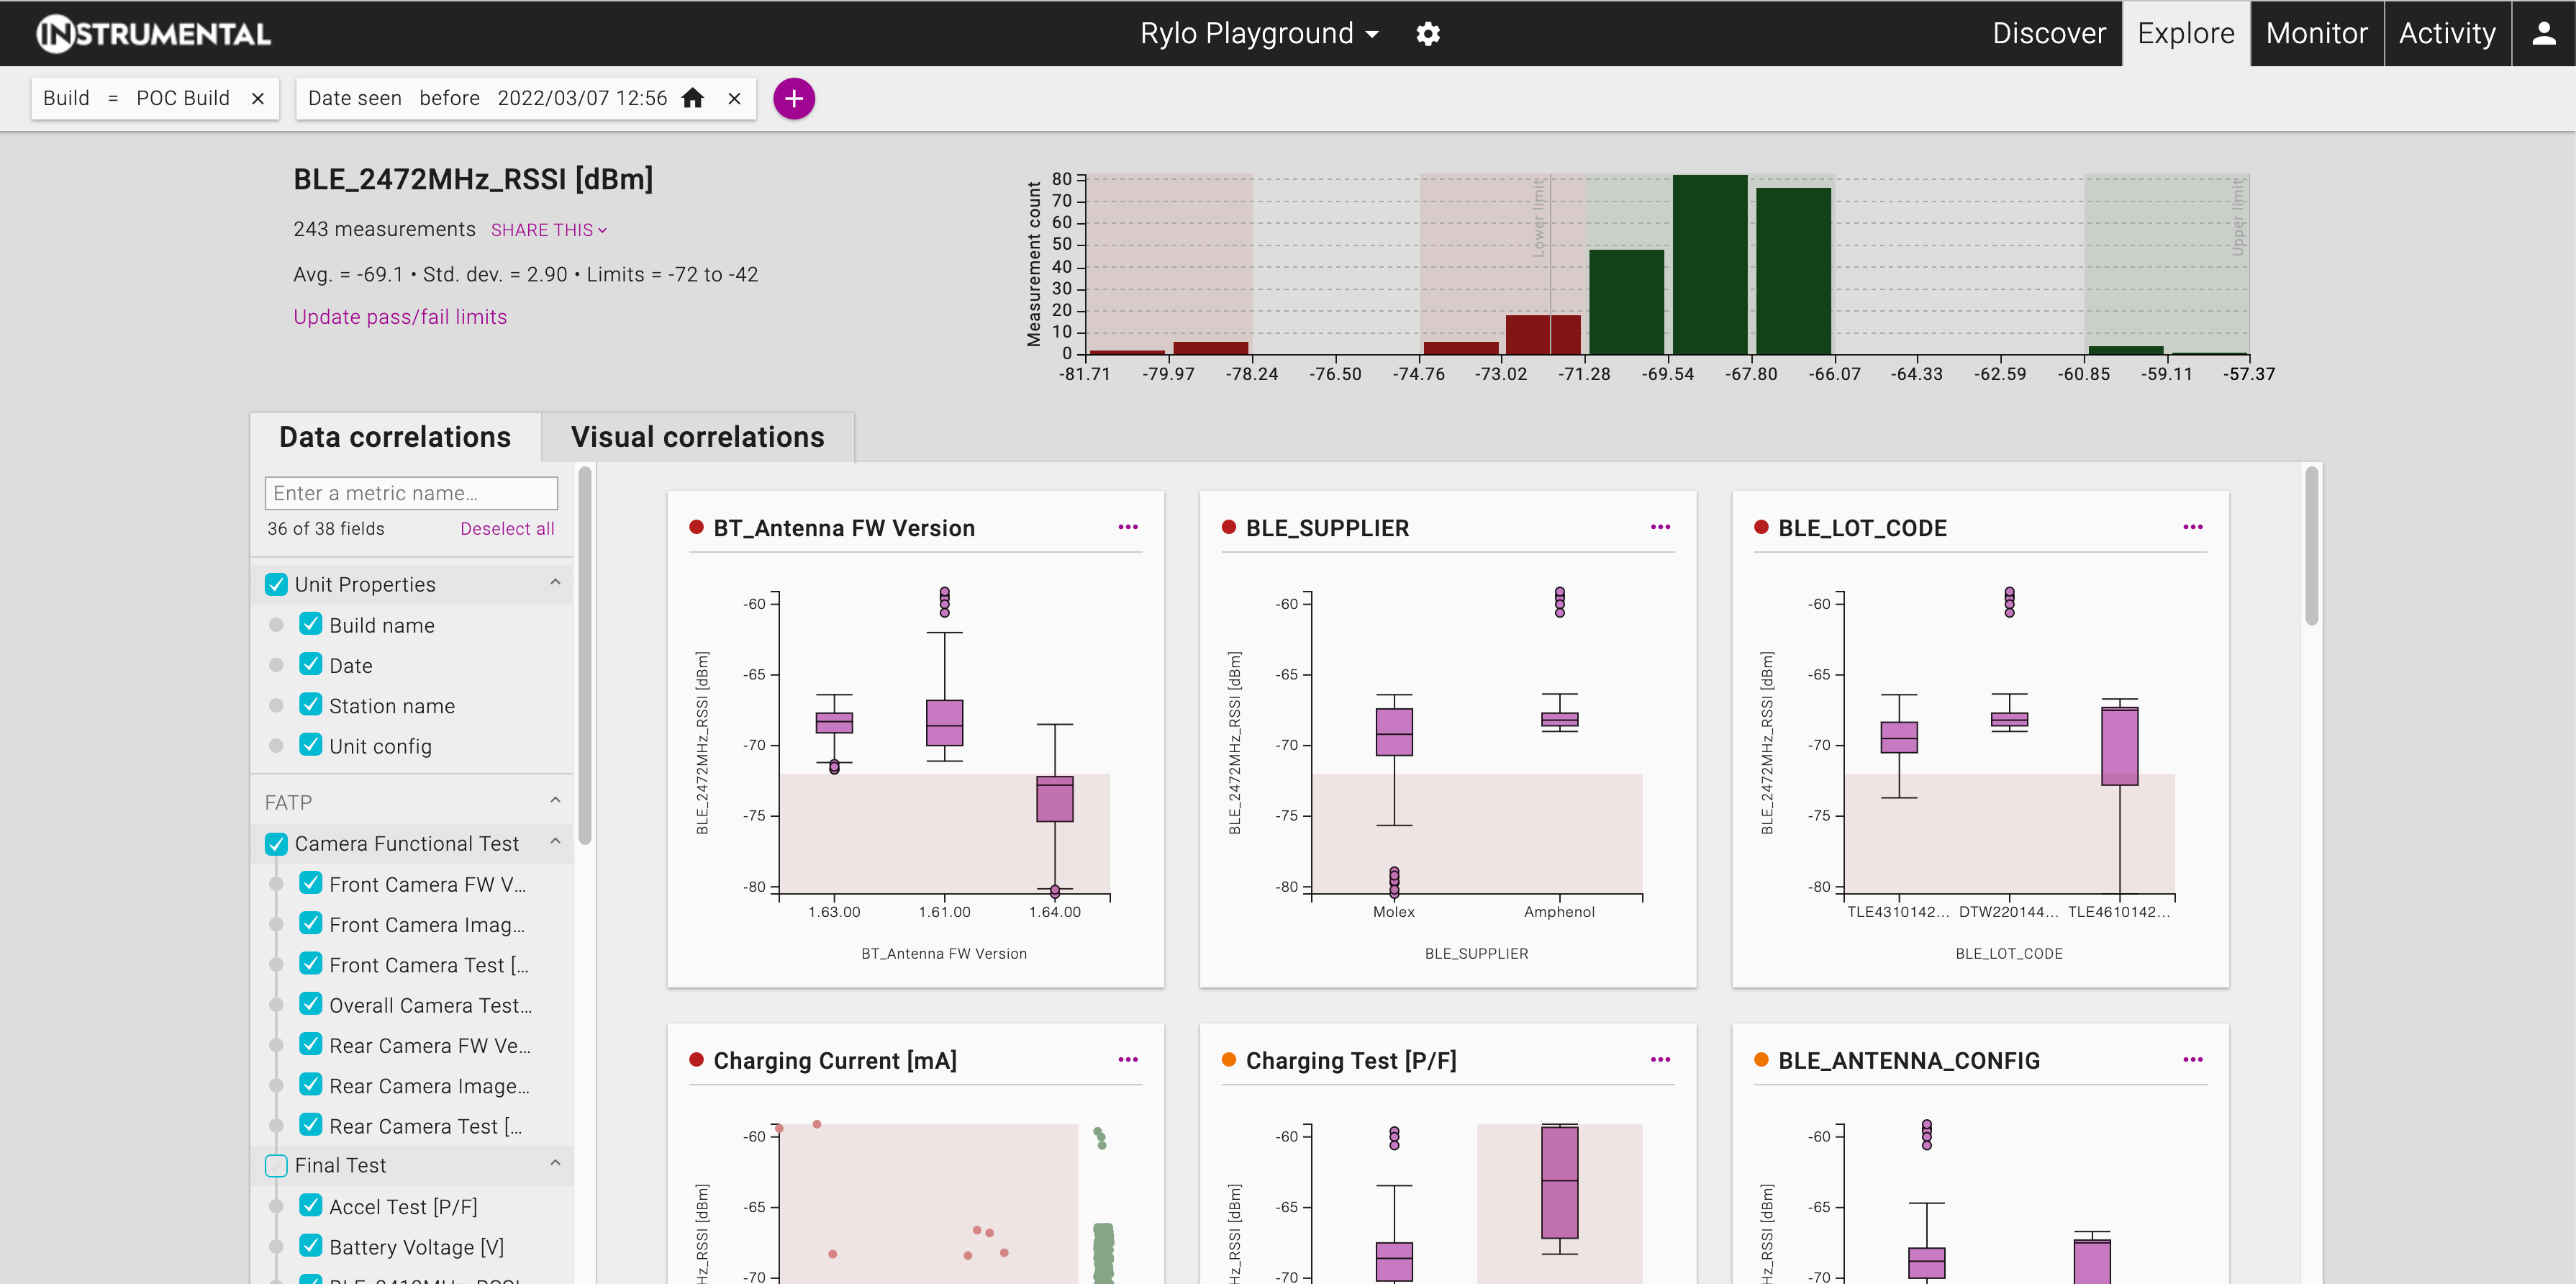This screenshot has width=2576, height=1284.
Task: Open Charging Test chart three-dot menu
Action: click(1660, 1059)
